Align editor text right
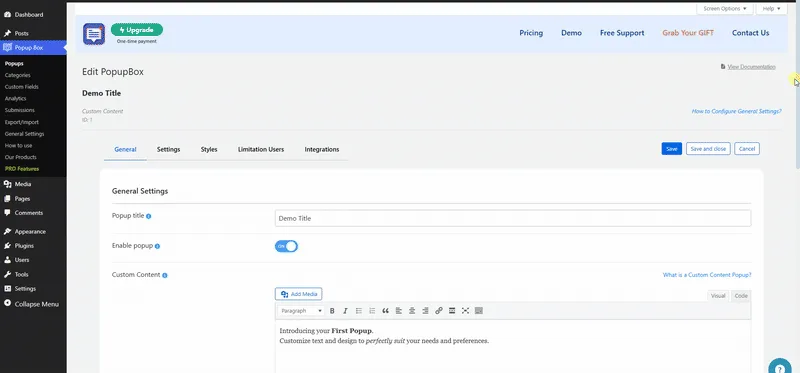The height and width of the screenshot is (373, 800). (x=425, y=311)
